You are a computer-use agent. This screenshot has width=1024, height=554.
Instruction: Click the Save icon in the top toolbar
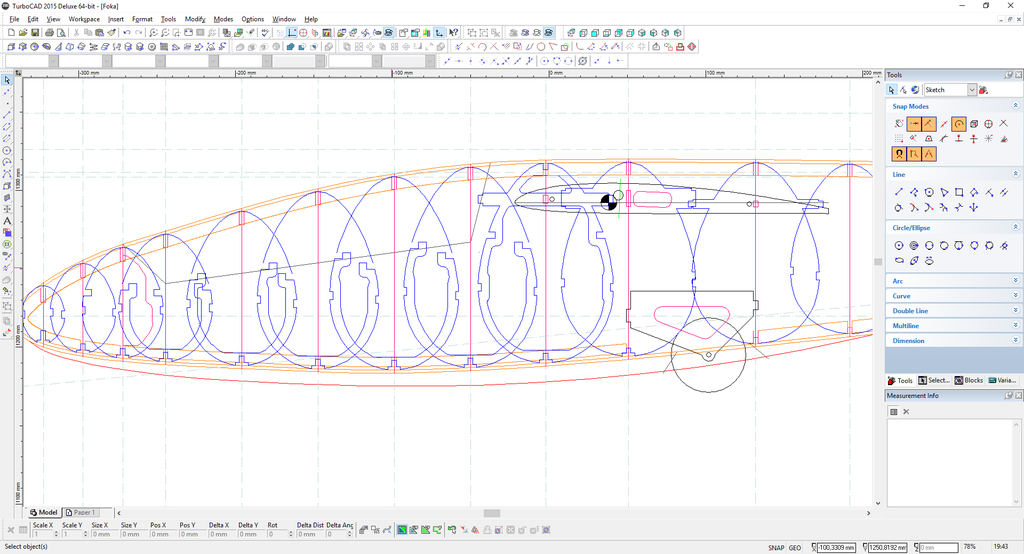pos(35,32)
